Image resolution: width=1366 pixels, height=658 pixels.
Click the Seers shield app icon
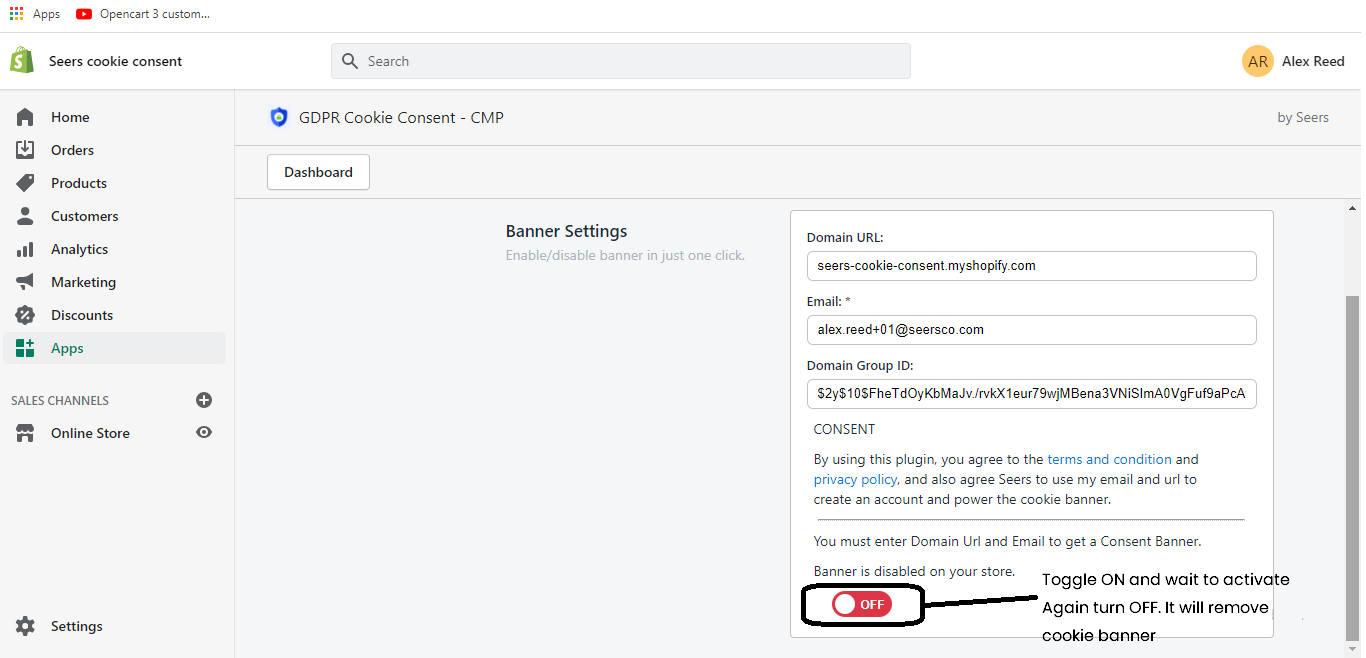pos(279,117)
